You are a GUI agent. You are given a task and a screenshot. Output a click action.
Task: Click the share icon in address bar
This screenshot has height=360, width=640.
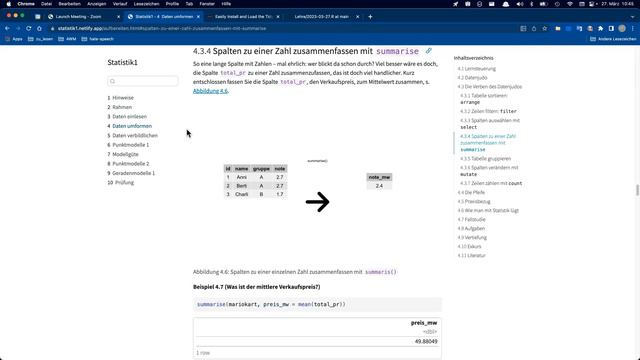pos(534,29)
